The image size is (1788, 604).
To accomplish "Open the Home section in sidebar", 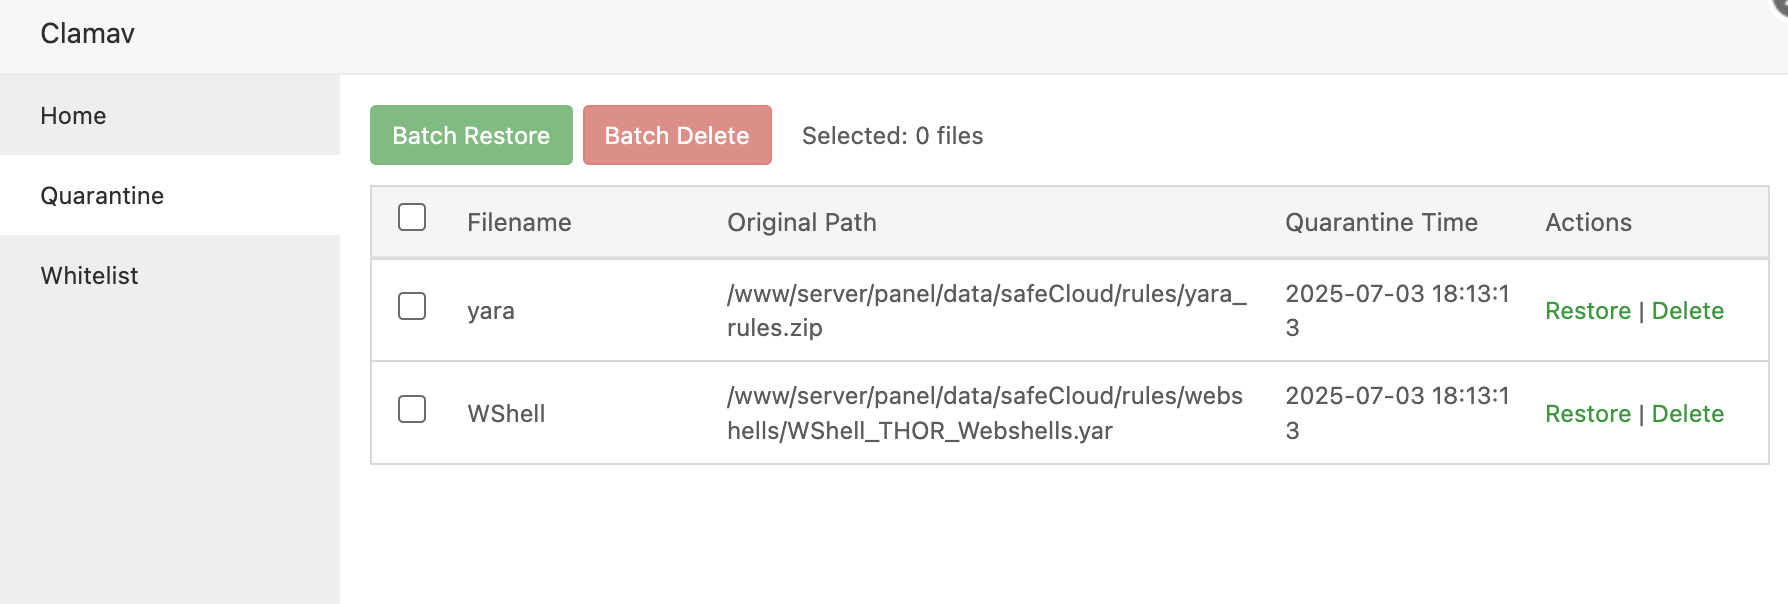I will coord(73,116).
